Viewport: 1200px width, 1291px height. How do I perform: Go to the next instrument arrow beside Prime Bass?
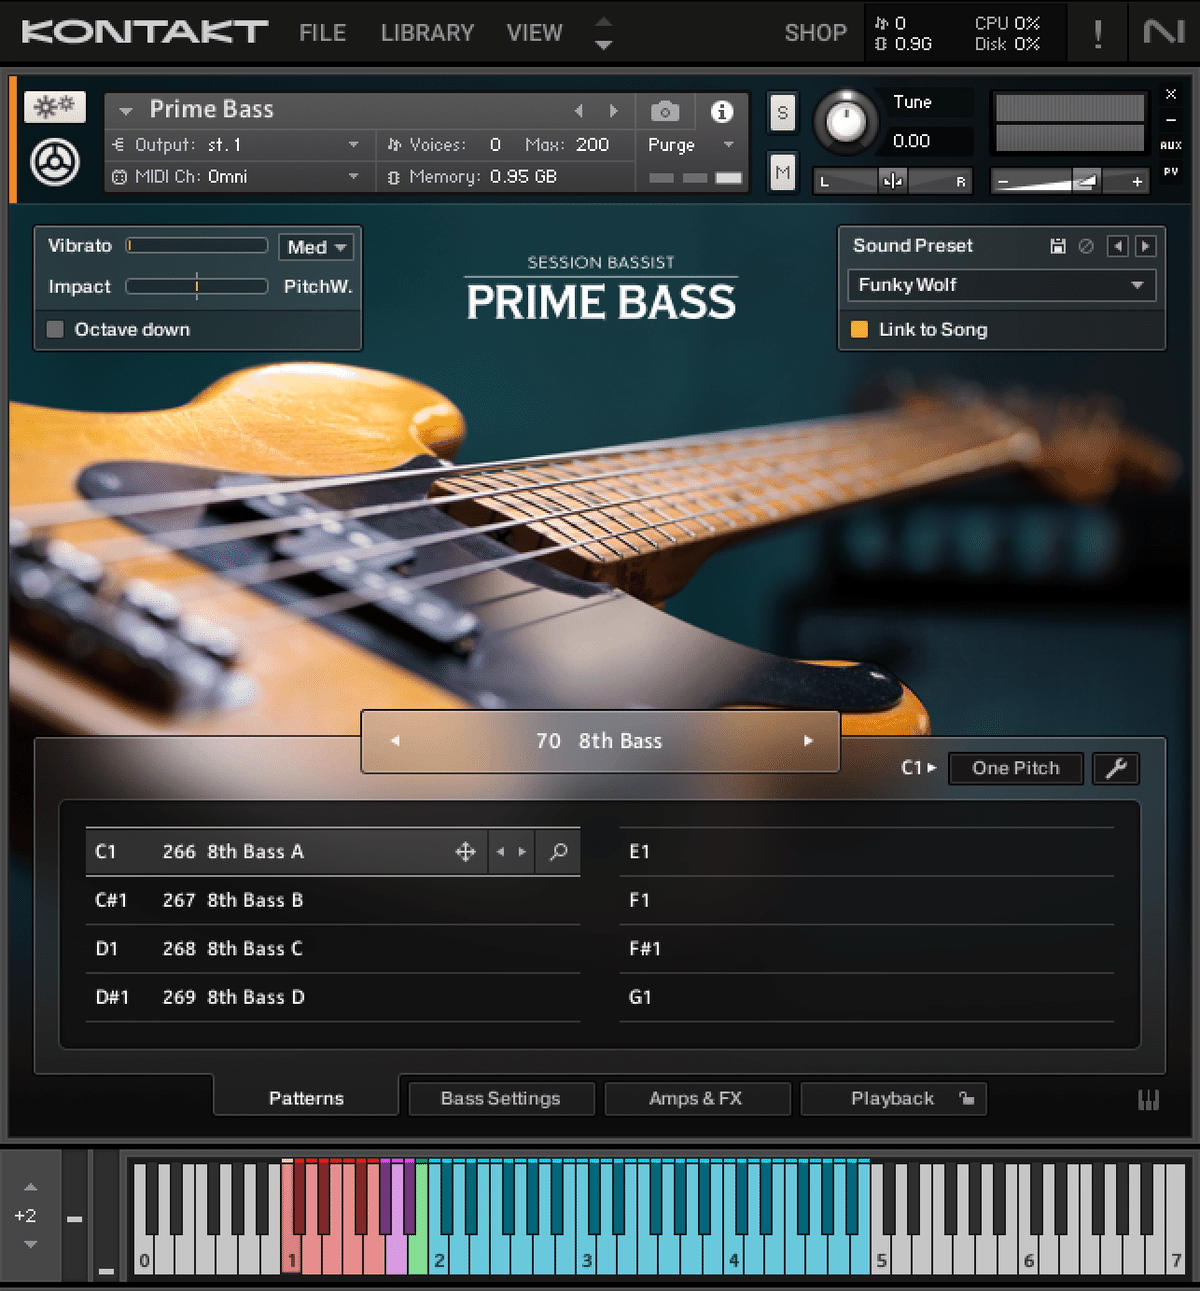tap(613, 111)
